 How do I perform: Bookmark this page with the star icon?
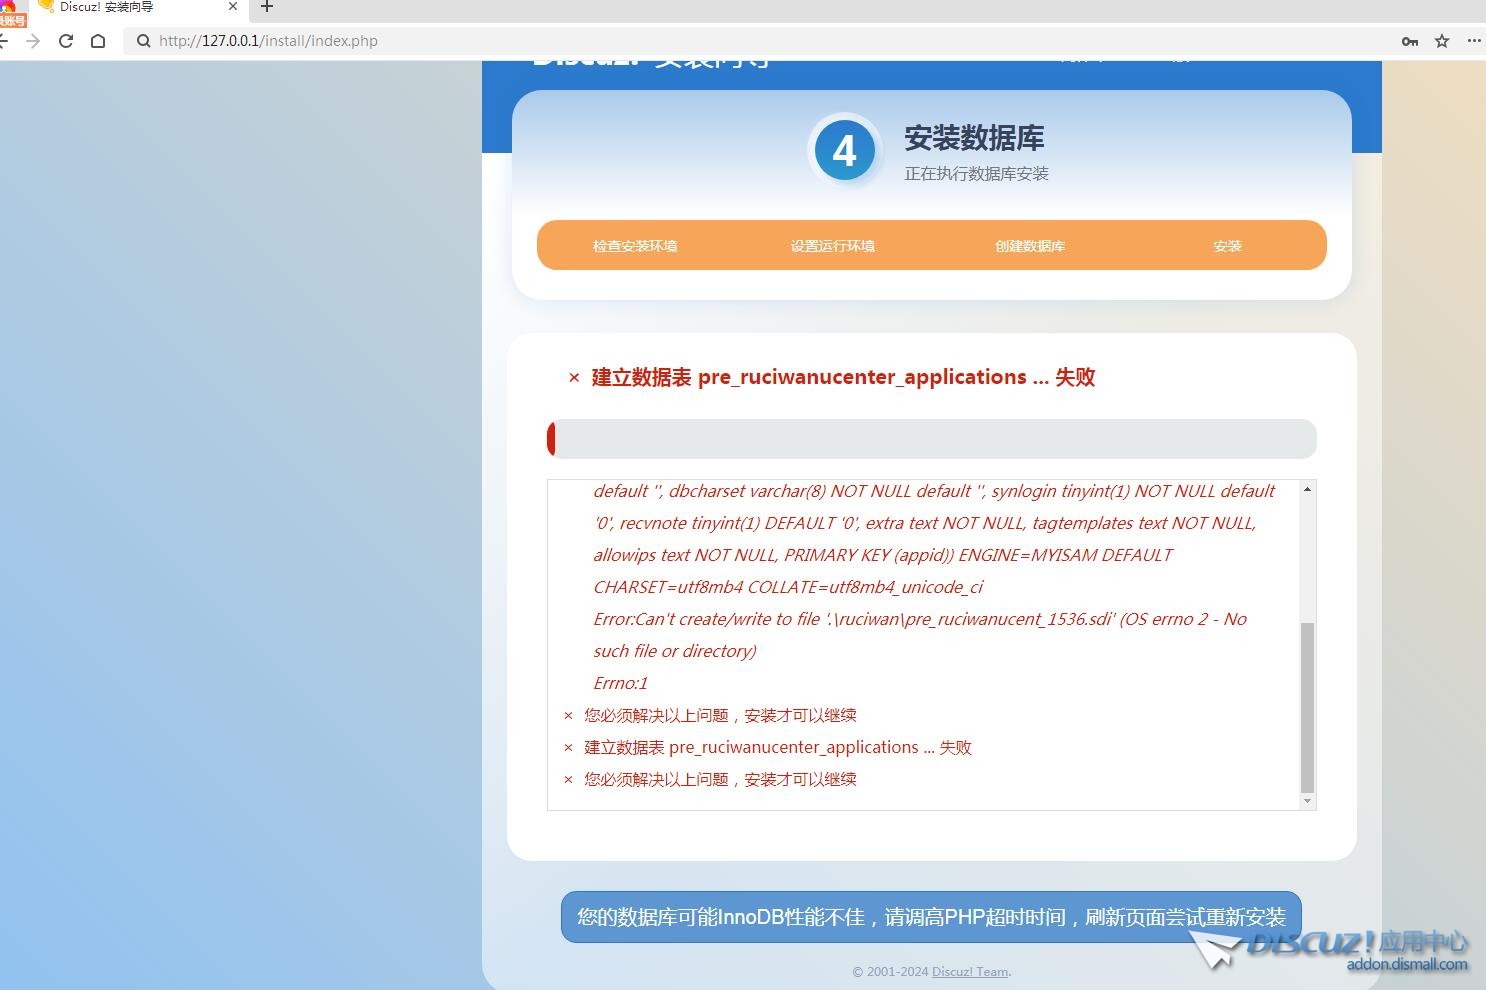(x=1442, y=41)
